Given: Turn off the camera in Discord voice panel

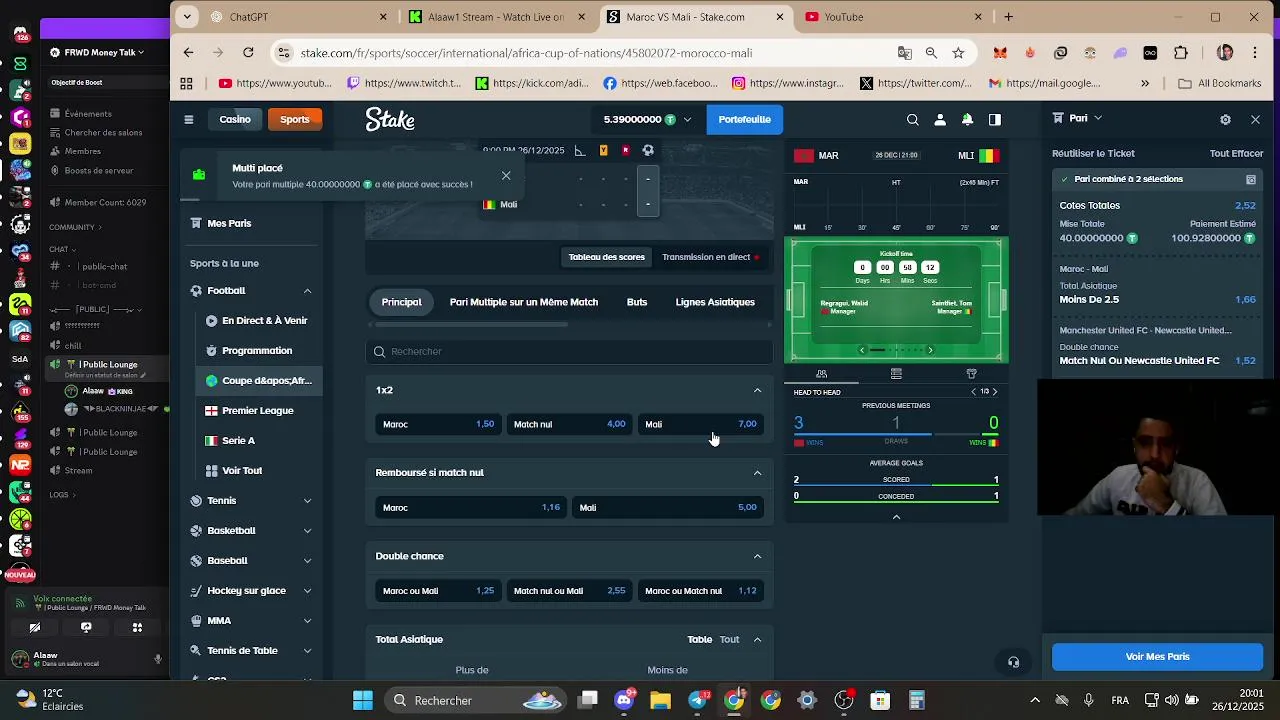Looking at the screenshot, I should [35, 627].
